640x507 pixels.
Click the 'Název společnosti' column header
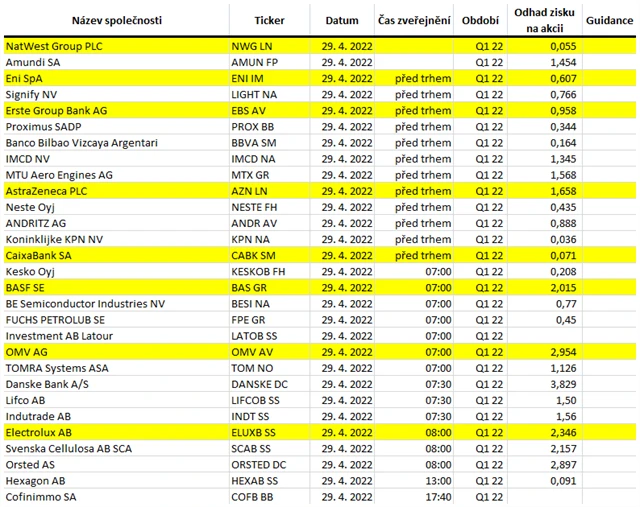click(x=114, y=20)
